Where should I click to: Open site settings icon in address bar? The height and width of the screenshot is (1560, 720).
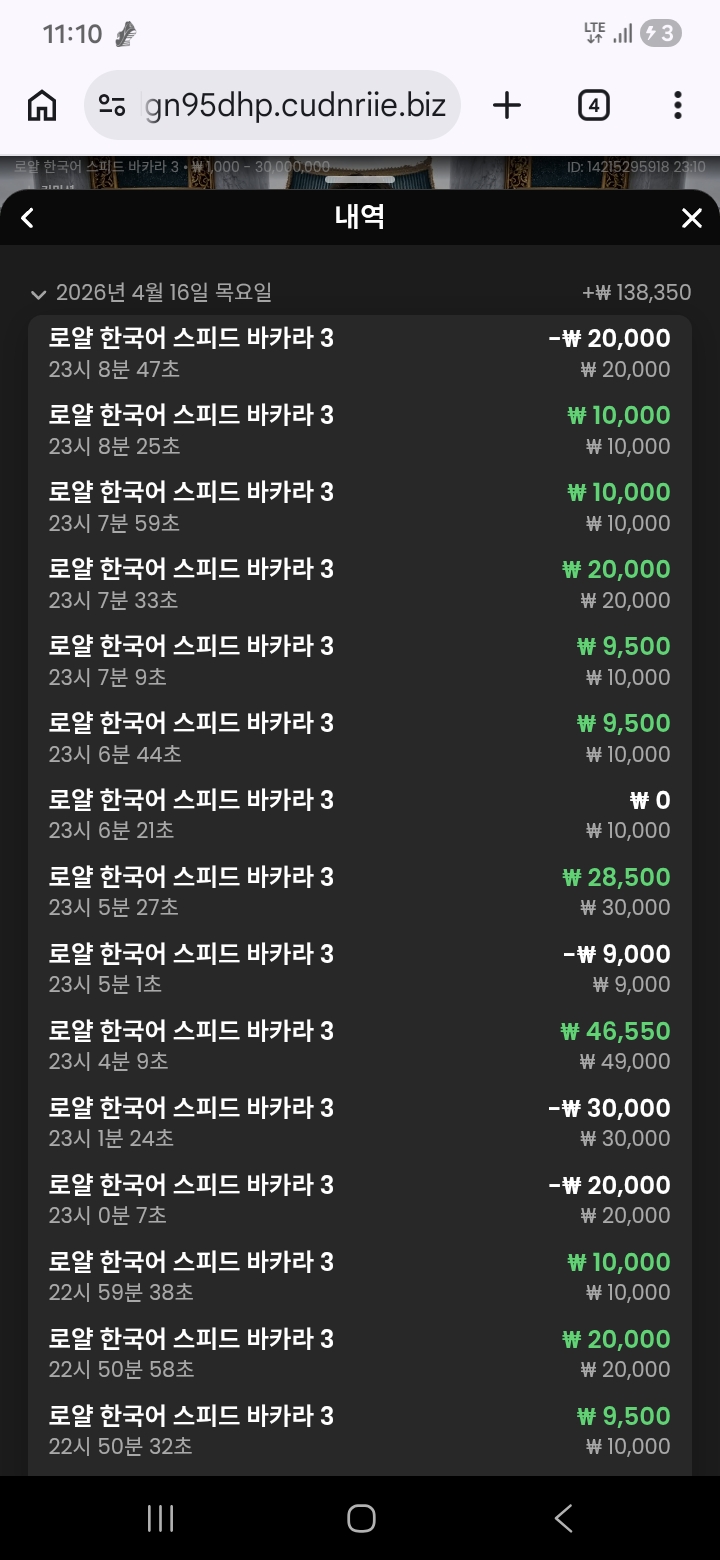click(112, 105)
